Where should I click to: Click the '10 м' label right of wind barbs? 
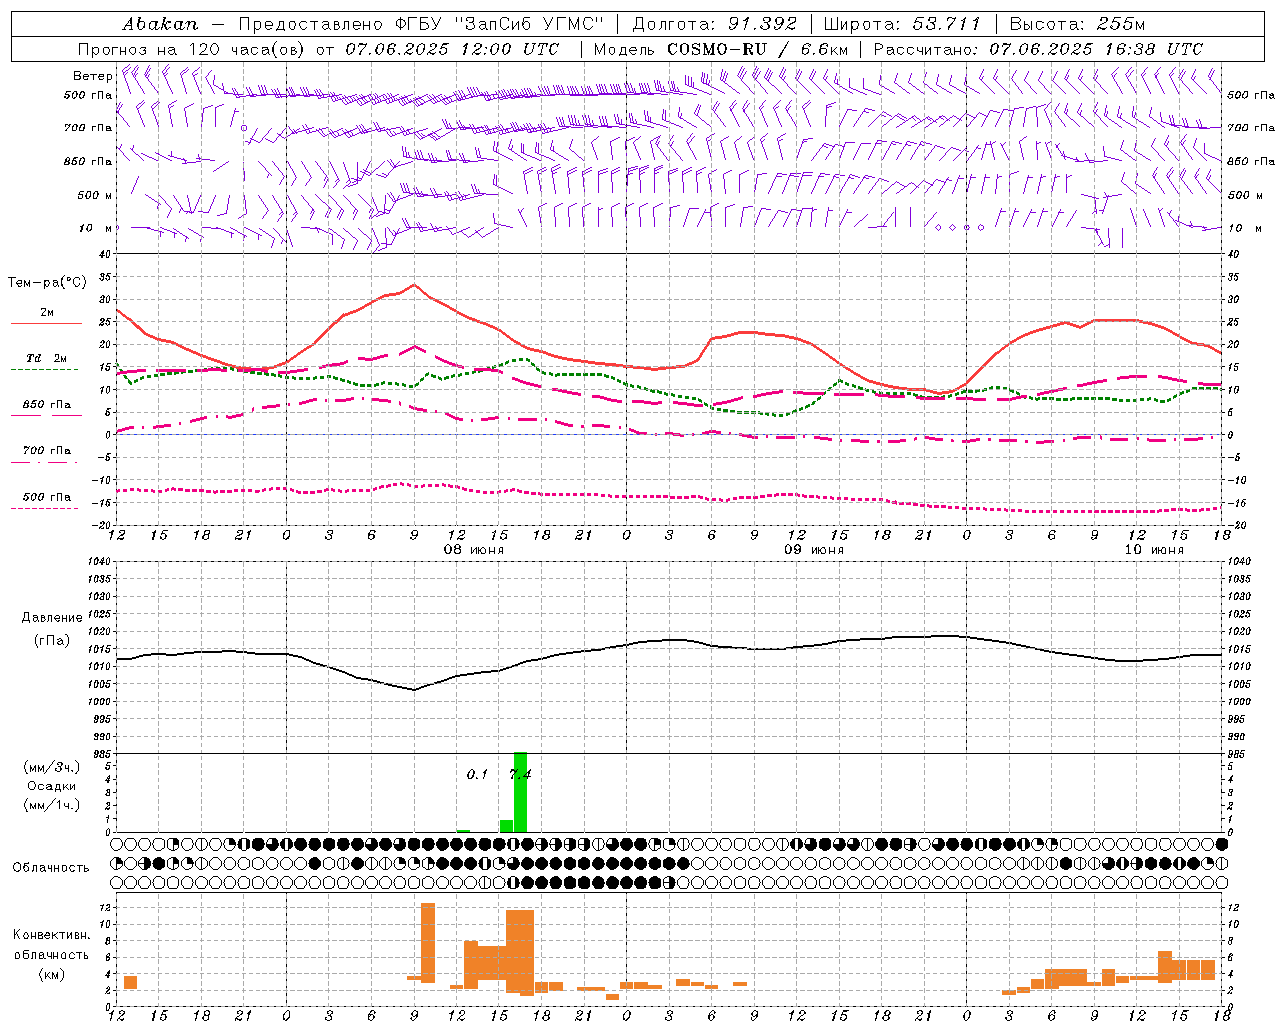pyautogui.click(x=1245, y=228)
